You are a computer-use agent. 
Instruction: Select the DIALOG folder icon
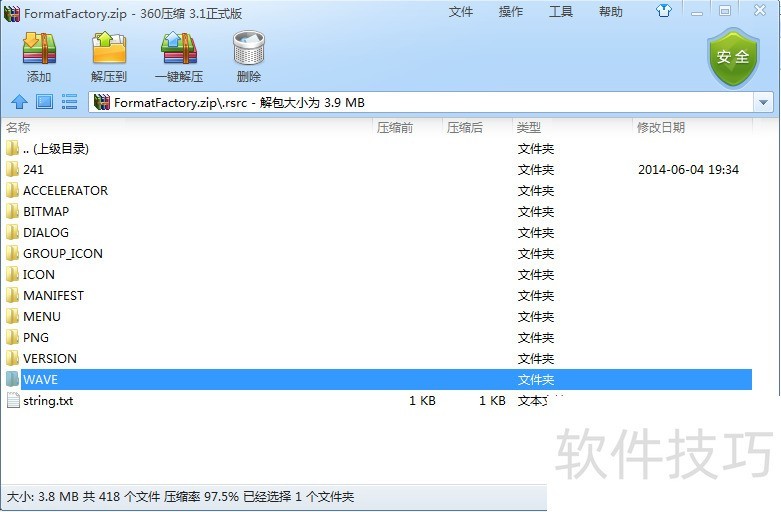pos(12,232)
